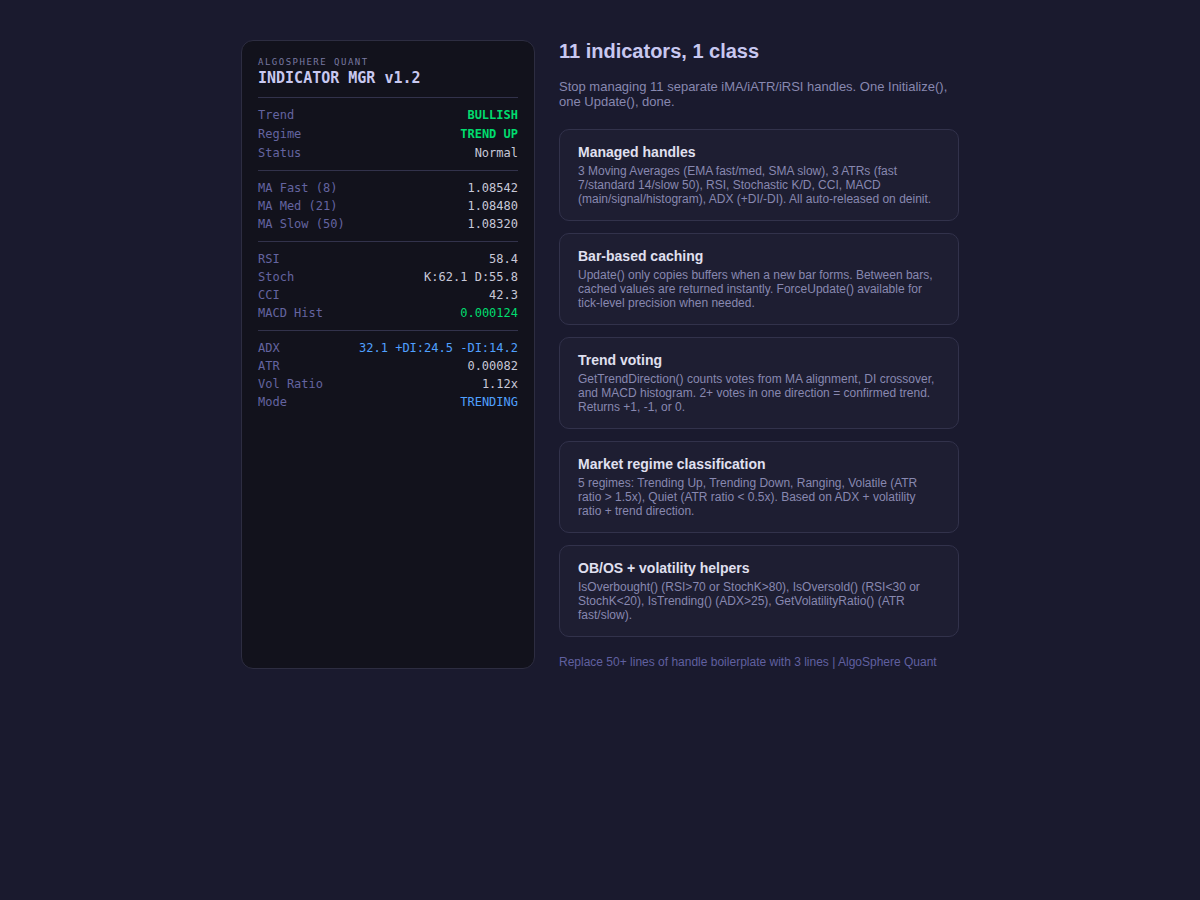
Task: Open the Trend voting card
Action: (758, 382)
